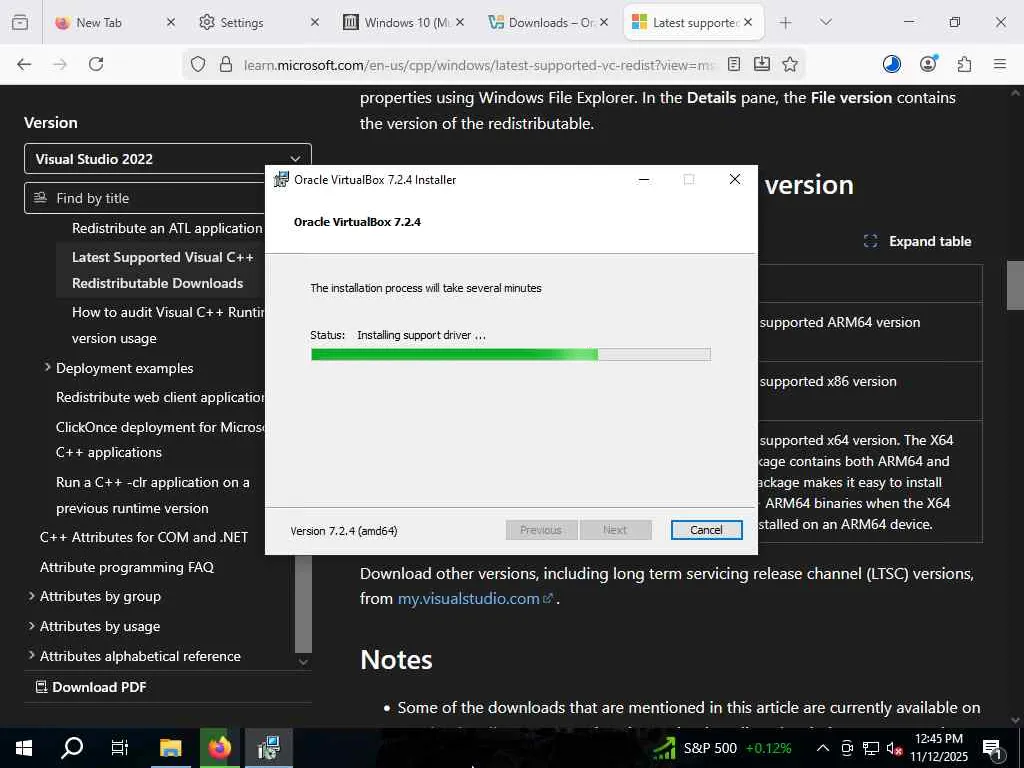The height and width of the screenshot is (768, 1024).
Task: Expand Attributes alphabetical reference node
Action: [x=31, y=655]
